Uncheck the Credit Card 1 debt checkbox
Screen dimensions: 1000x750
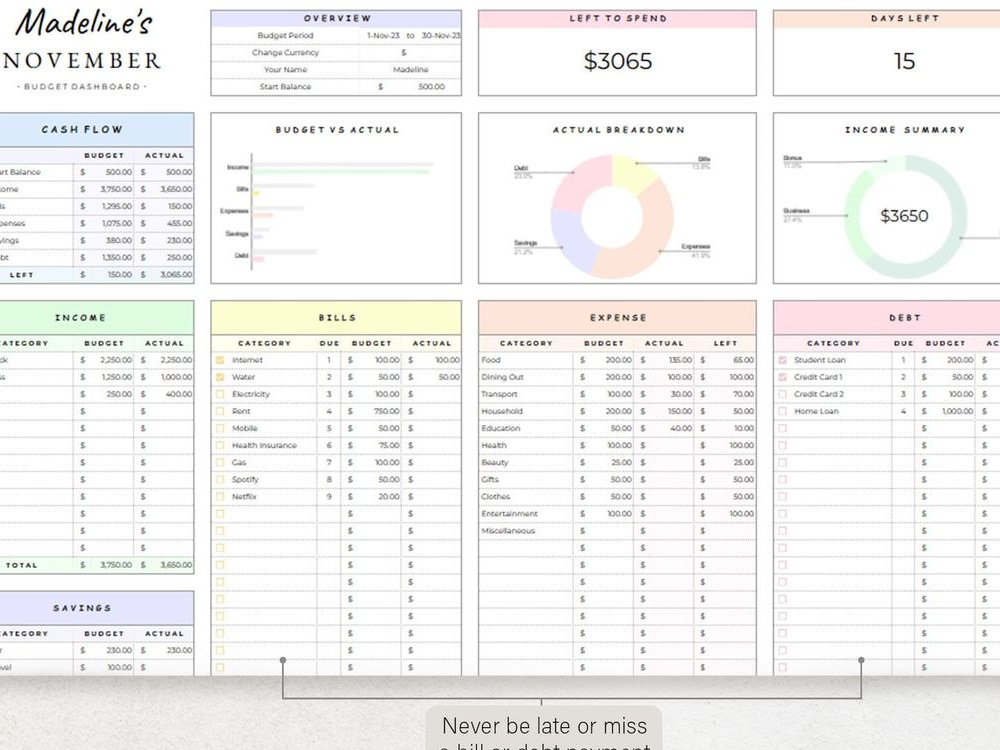click(783, 378)
